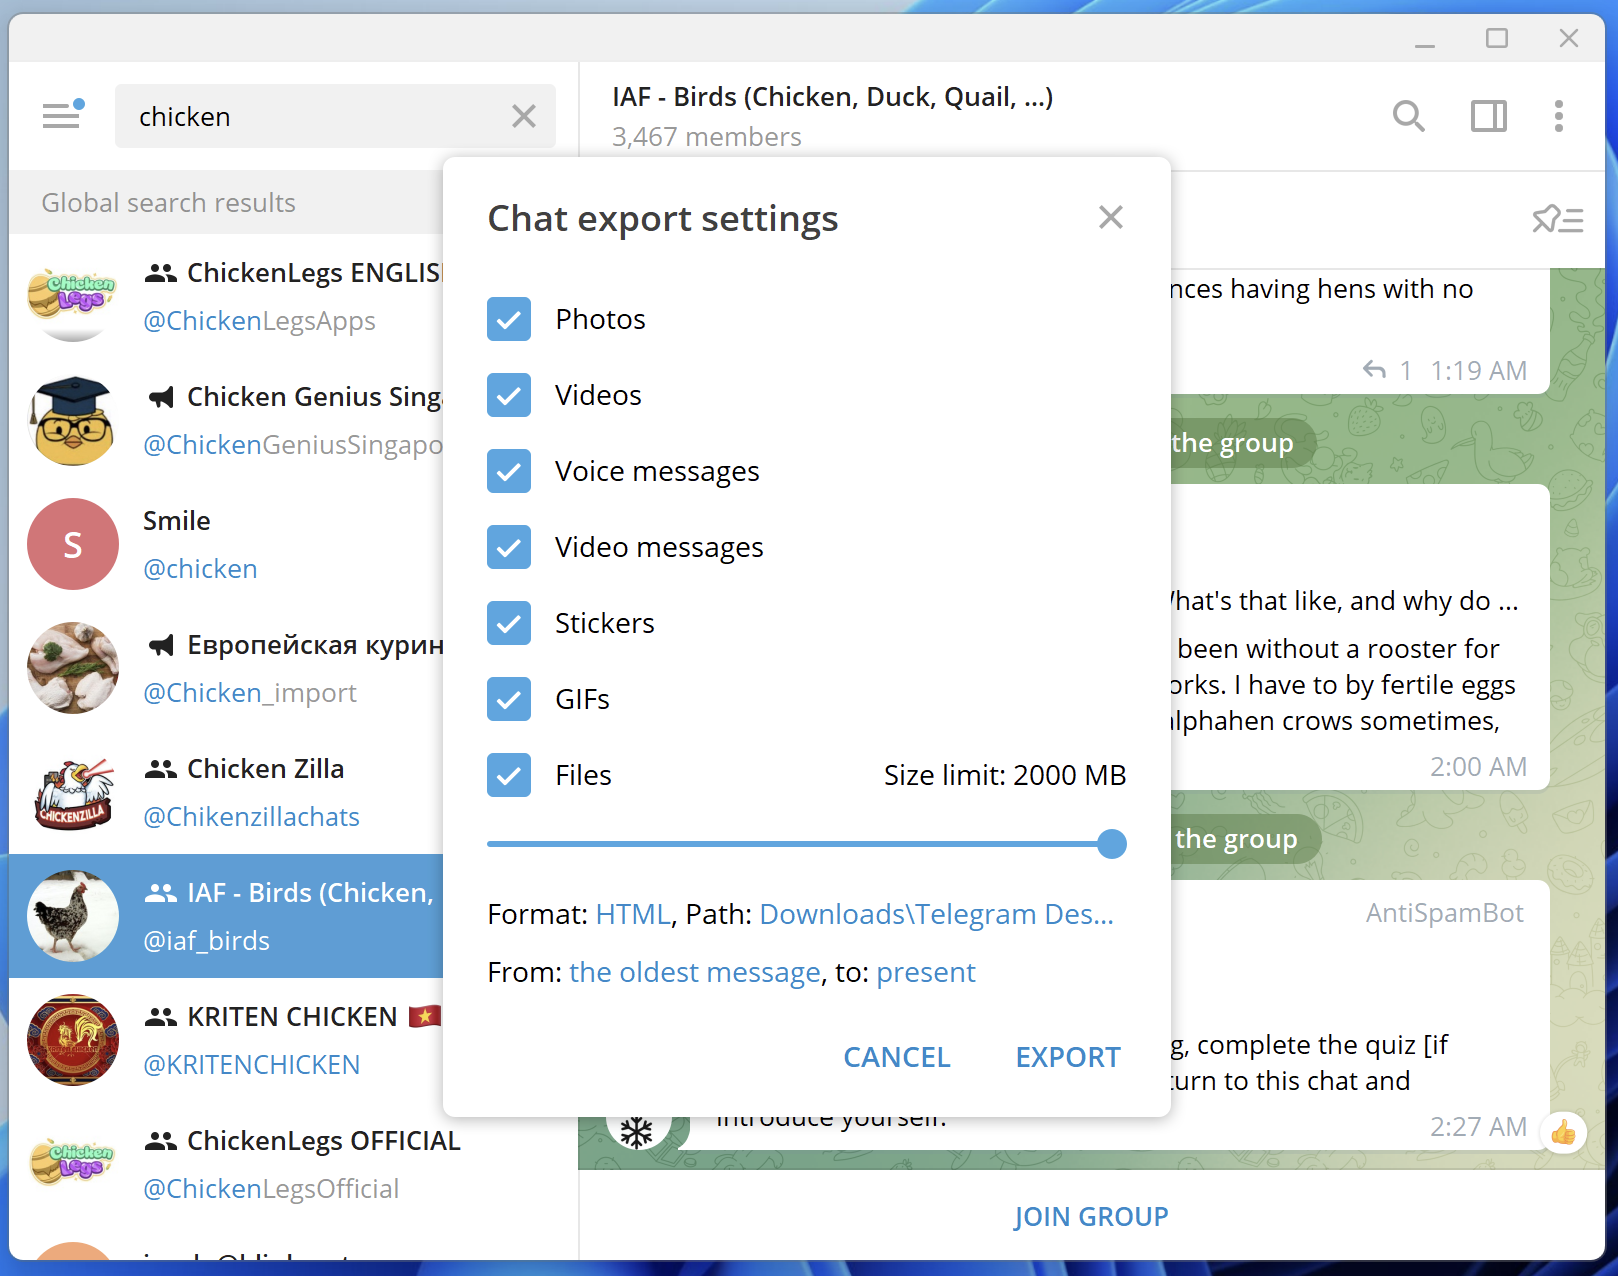Search within the IAF Birds chat
Screen dimensions: 1618x1276
tap(1408, 116)
